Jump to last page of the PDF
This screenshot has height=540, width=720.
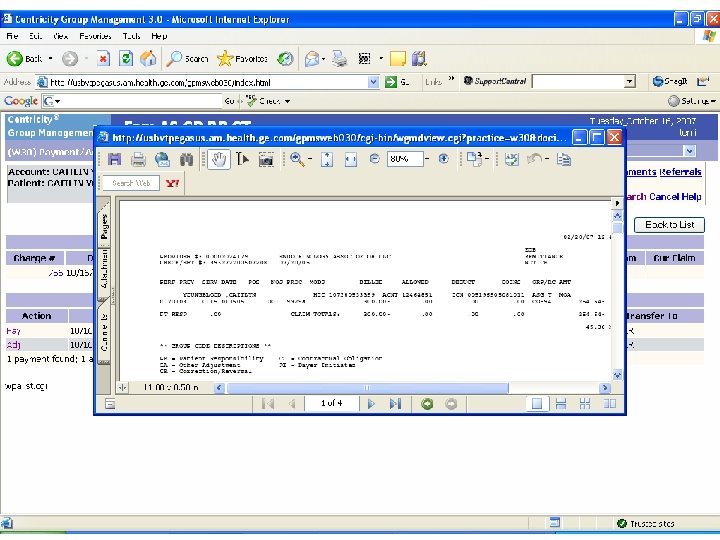click(395, 404)
